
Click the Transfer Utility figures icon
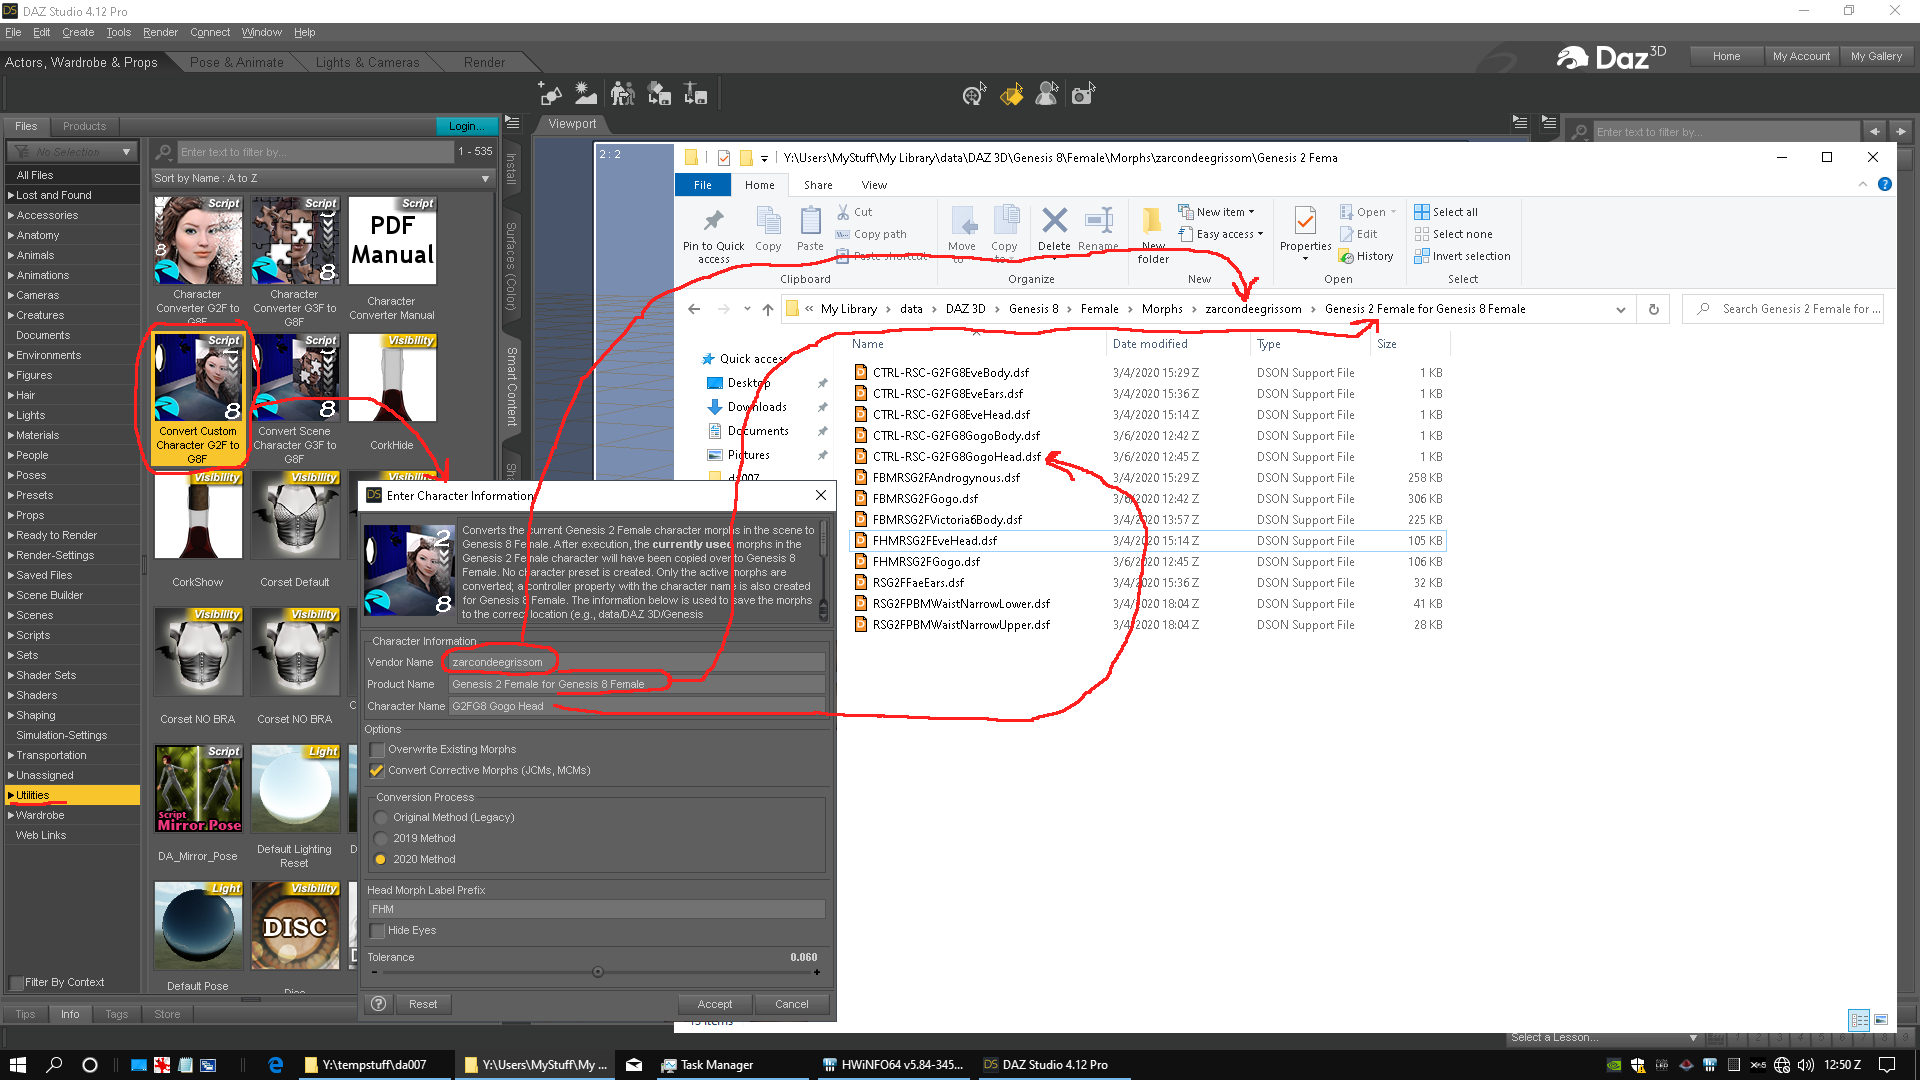click(623, 94)
